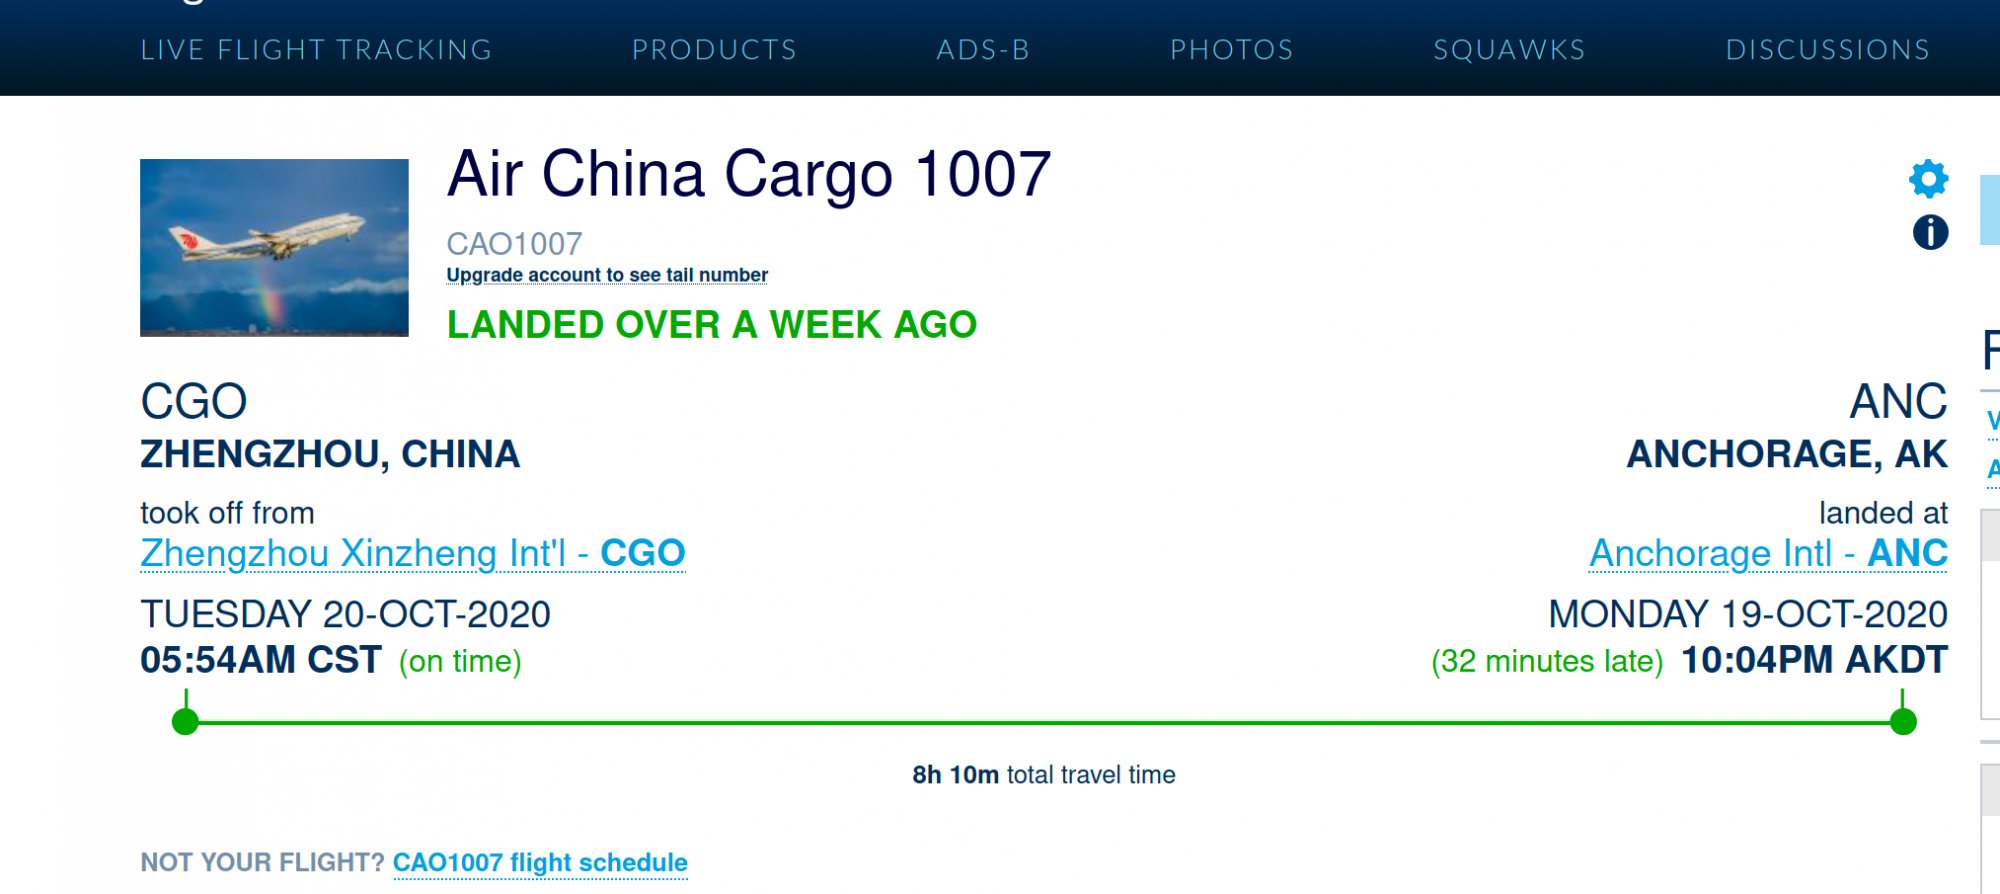The image size is (2000, 894).
Task: Select the ANC destination airport code
Action: point(1898,402)
